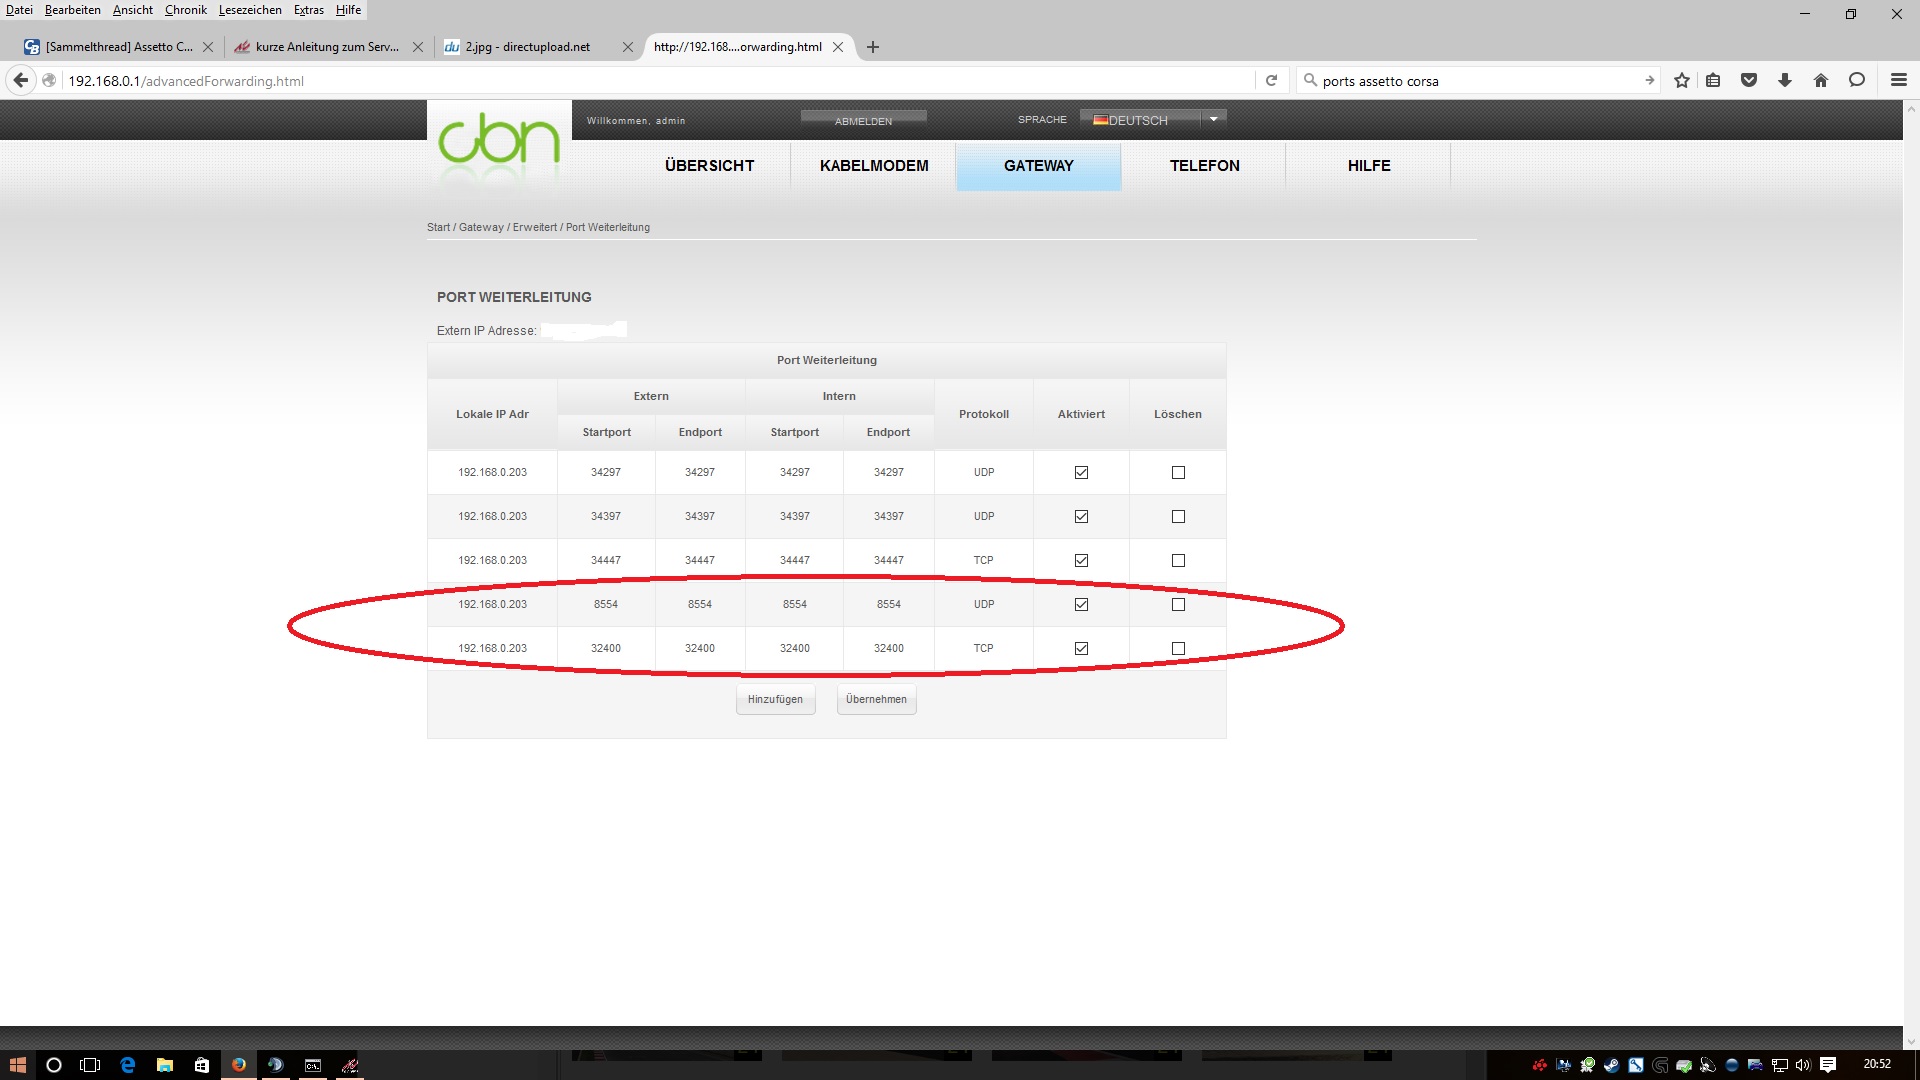This screenshot has width=1920, height=1080.
Task: Uncheck Aktiviert for port 34297
Action: (x=1081, y=473)
